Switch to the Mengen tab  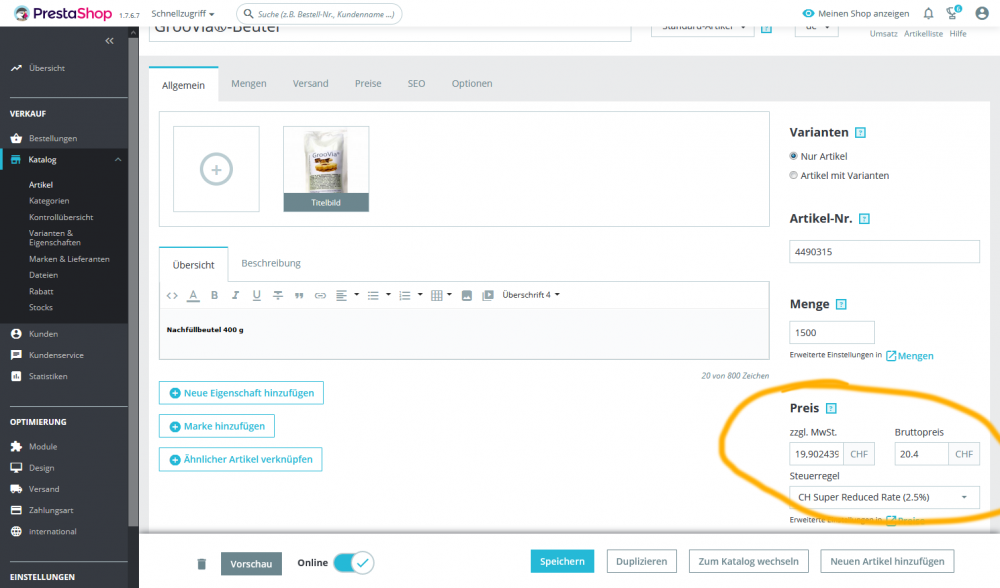249,84
